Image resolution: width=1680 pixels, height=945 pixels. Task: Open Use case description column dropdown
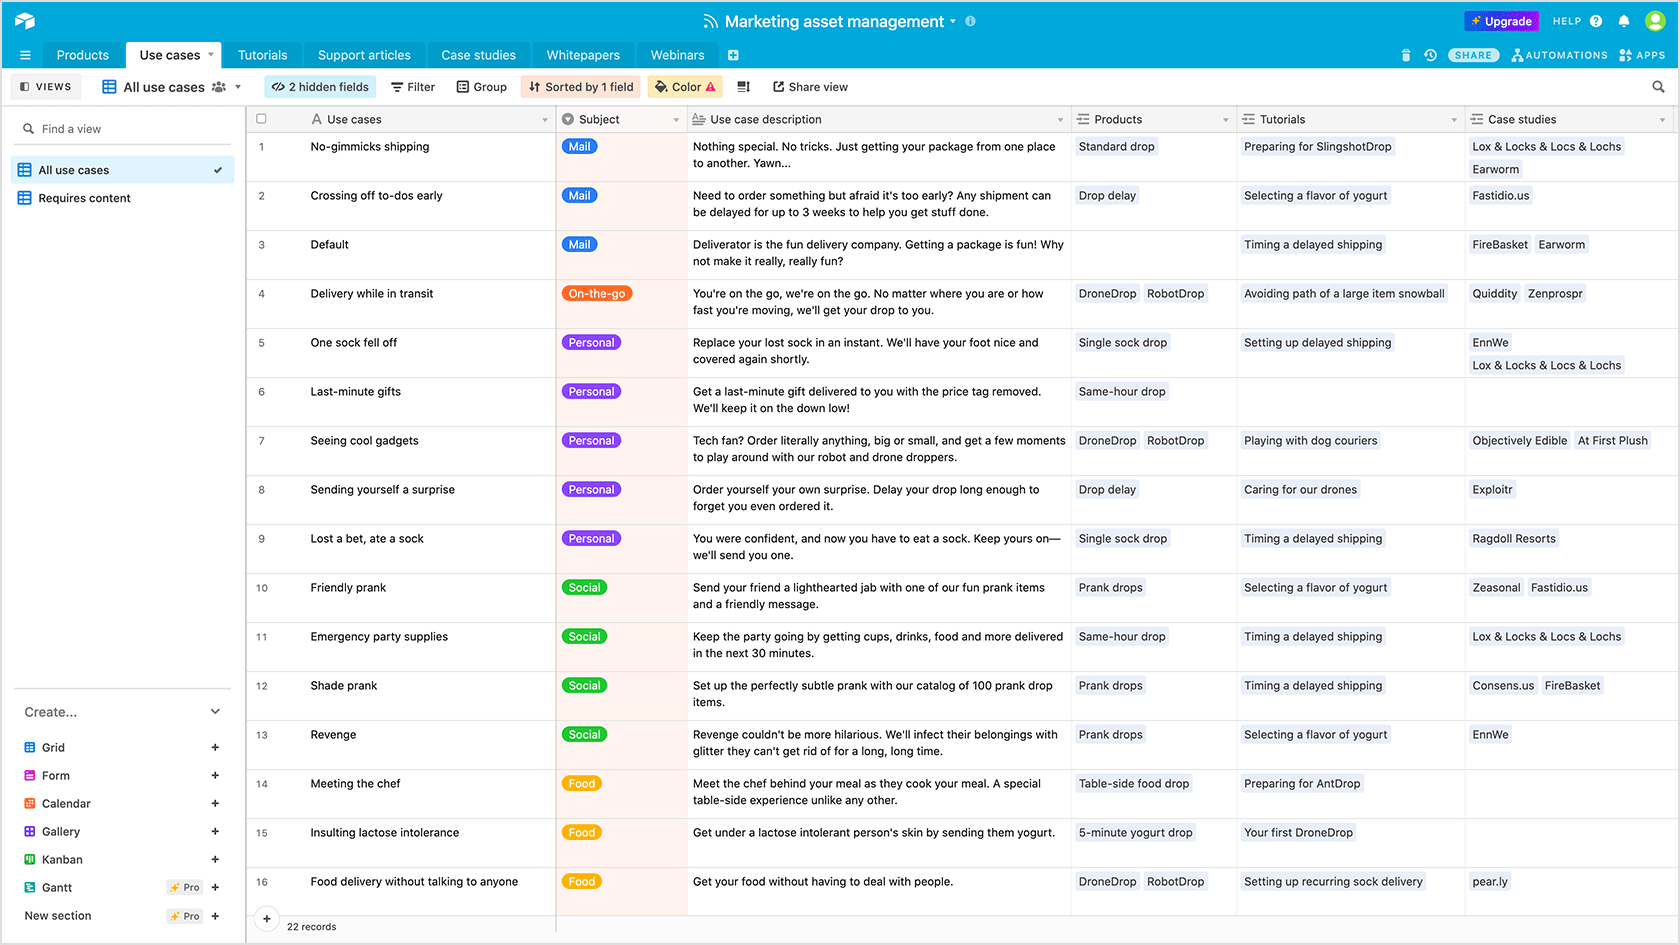(1060, 120)
